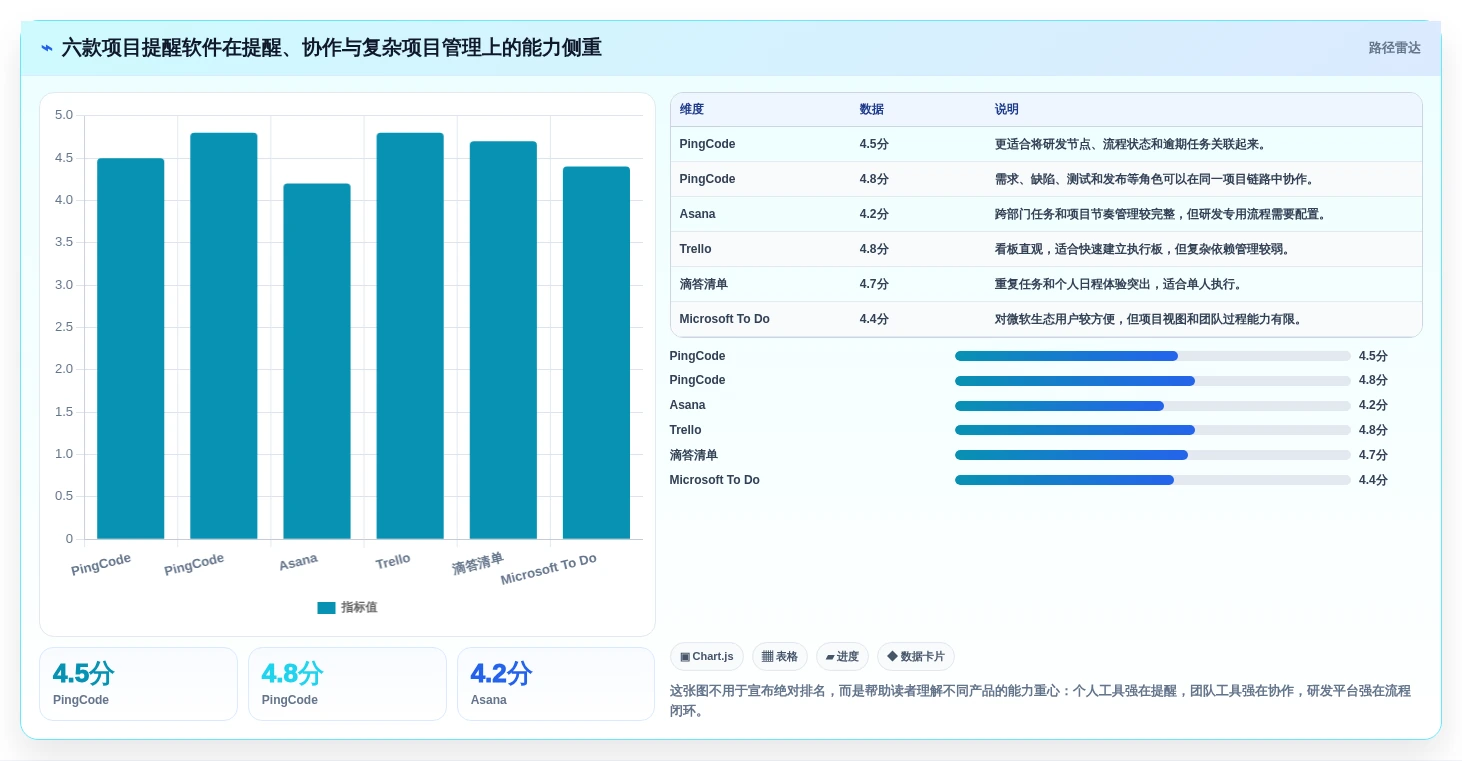Click the PingCode chart bar reaching 4.5
This screenshot has width=1462, height=761.
pyautogui.click(x=131, y=349)
